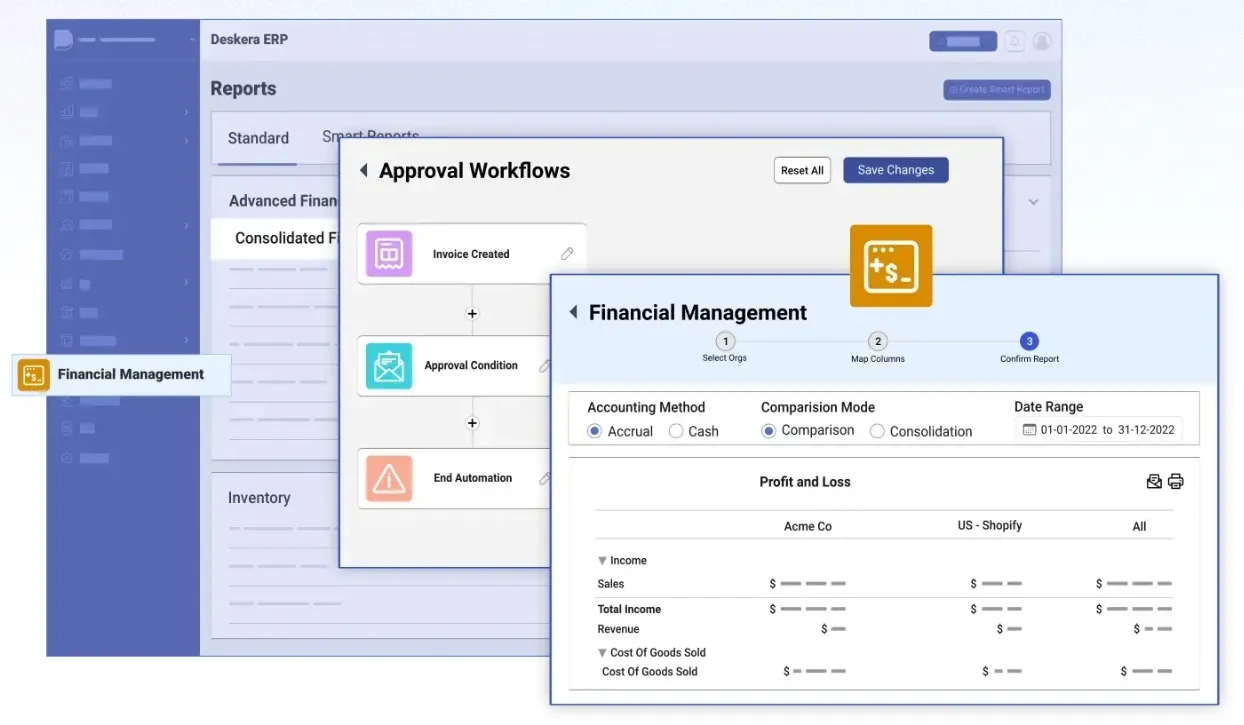Open the calendar icon in Date Range
Image resolution: width=1244 pixels, height=725 pixels.
tap(1029, 430)
